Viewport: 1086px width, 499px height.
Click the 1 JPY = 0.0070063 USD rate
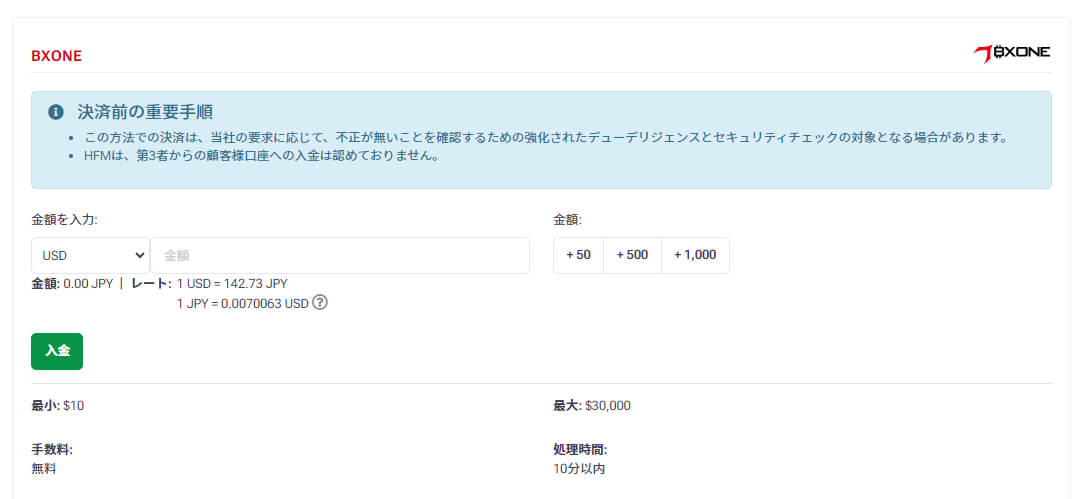242,303
